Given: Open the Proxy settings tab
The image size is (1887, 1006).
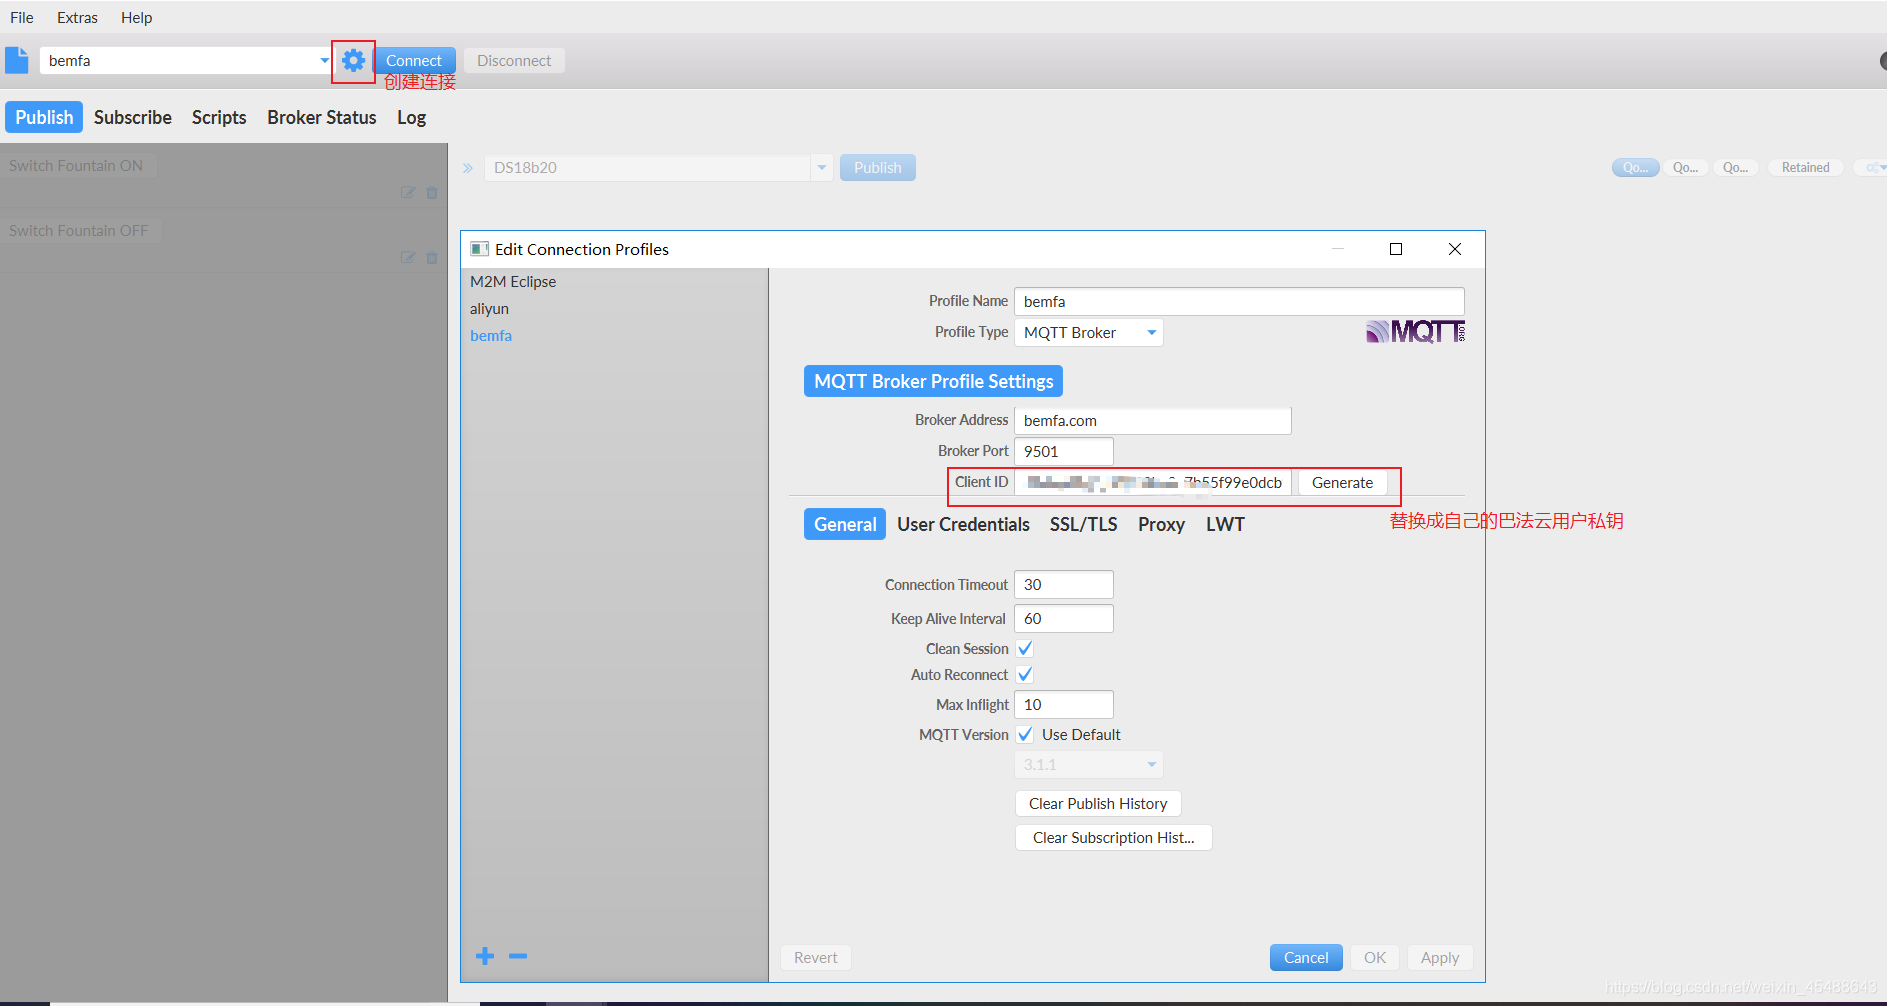Looking at the screenshot, I should (1161, 524).
